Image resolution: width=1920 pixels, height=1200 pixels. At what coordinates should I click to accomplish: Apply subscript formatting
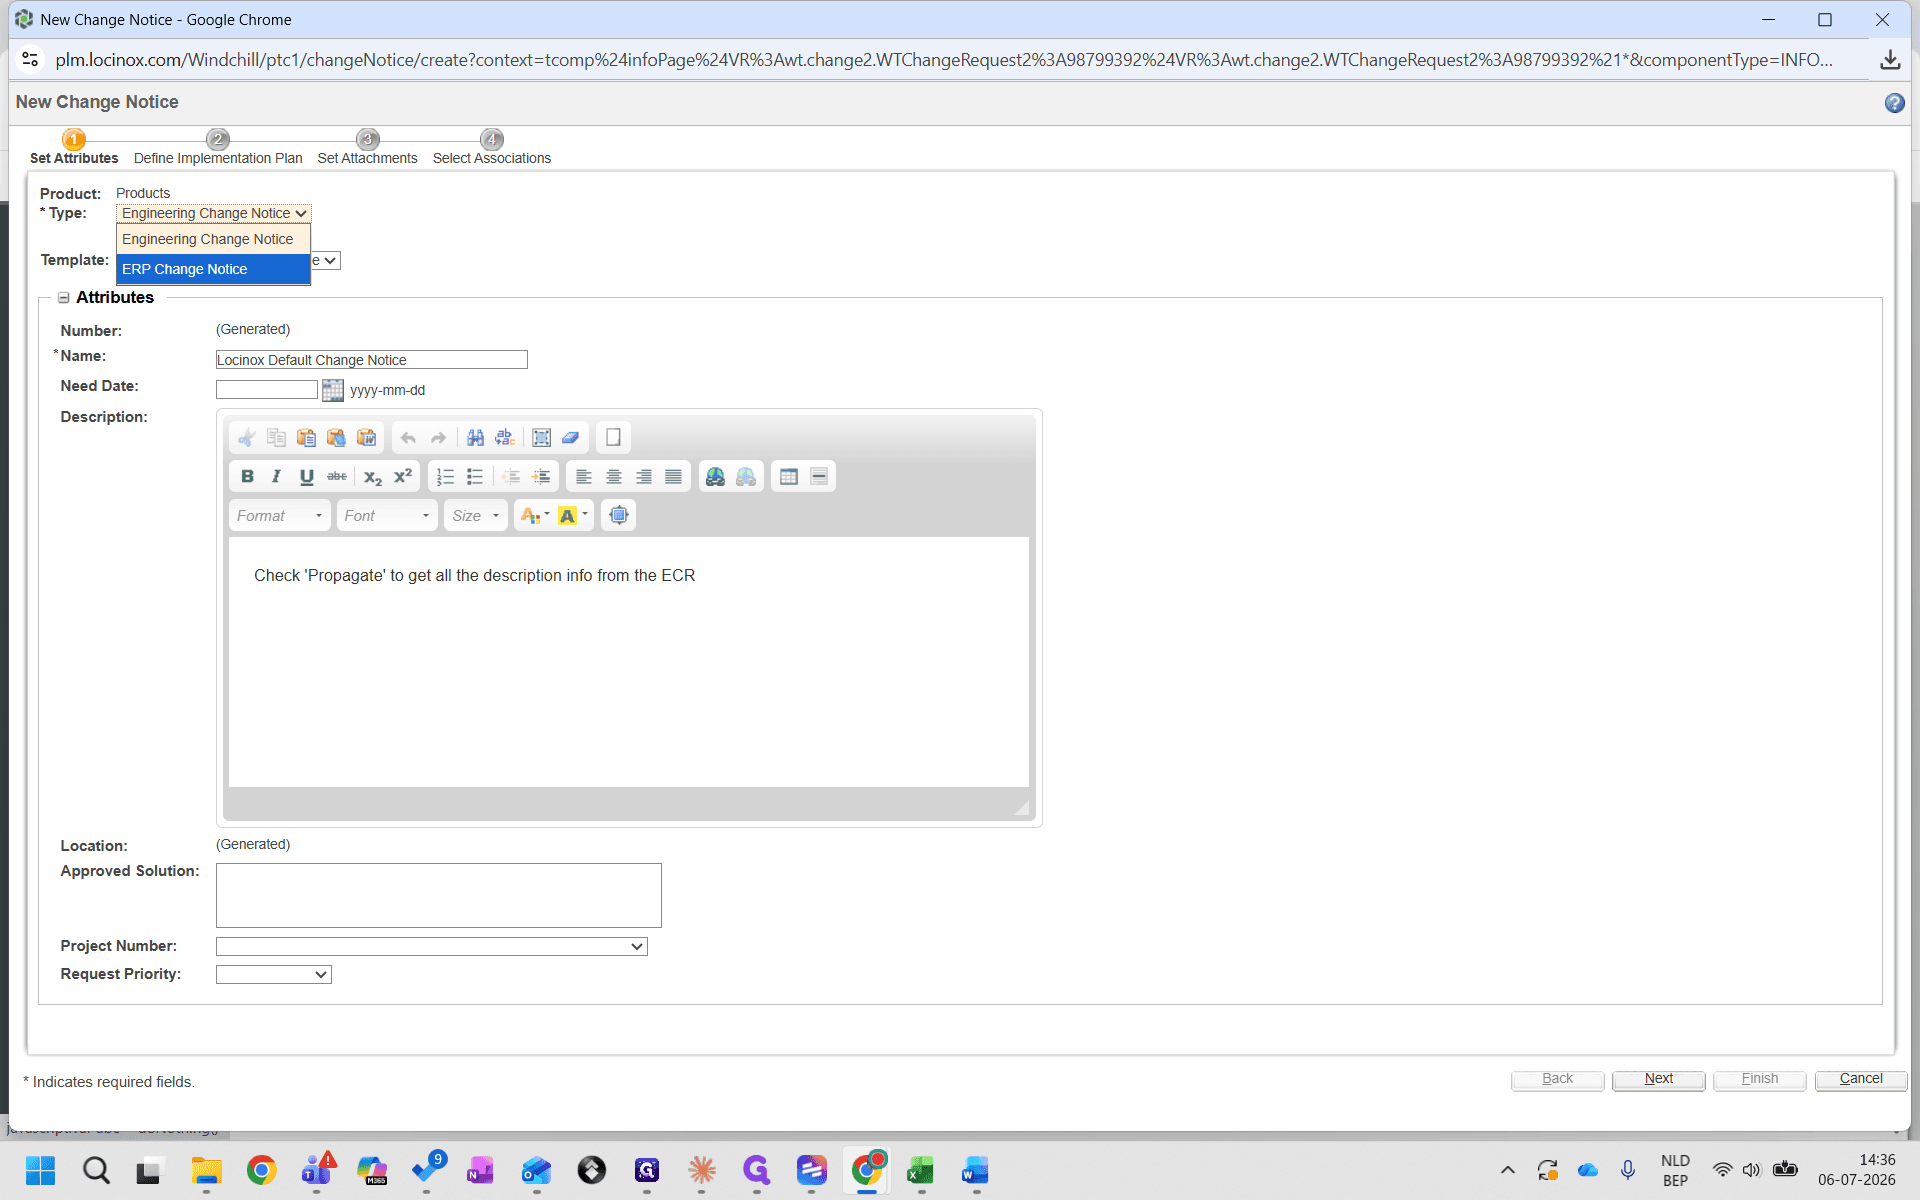point(372,477)
